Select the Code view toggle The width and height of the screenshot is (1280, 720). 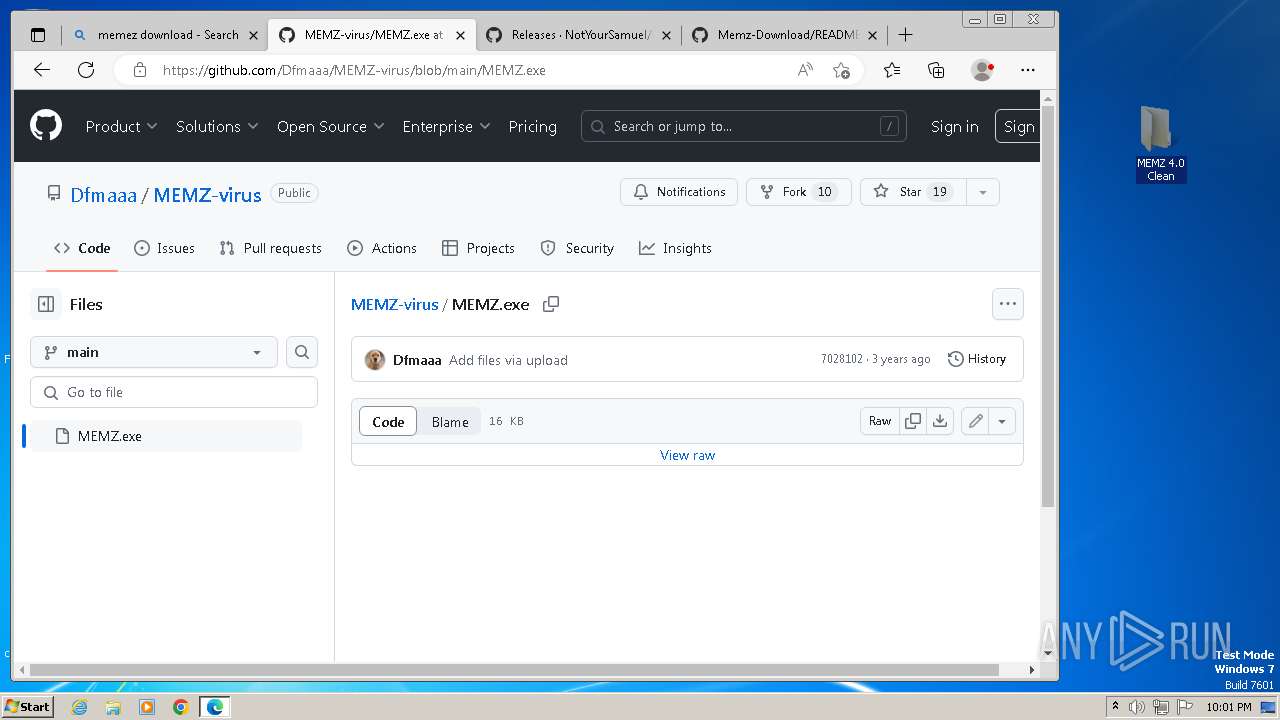388,422
